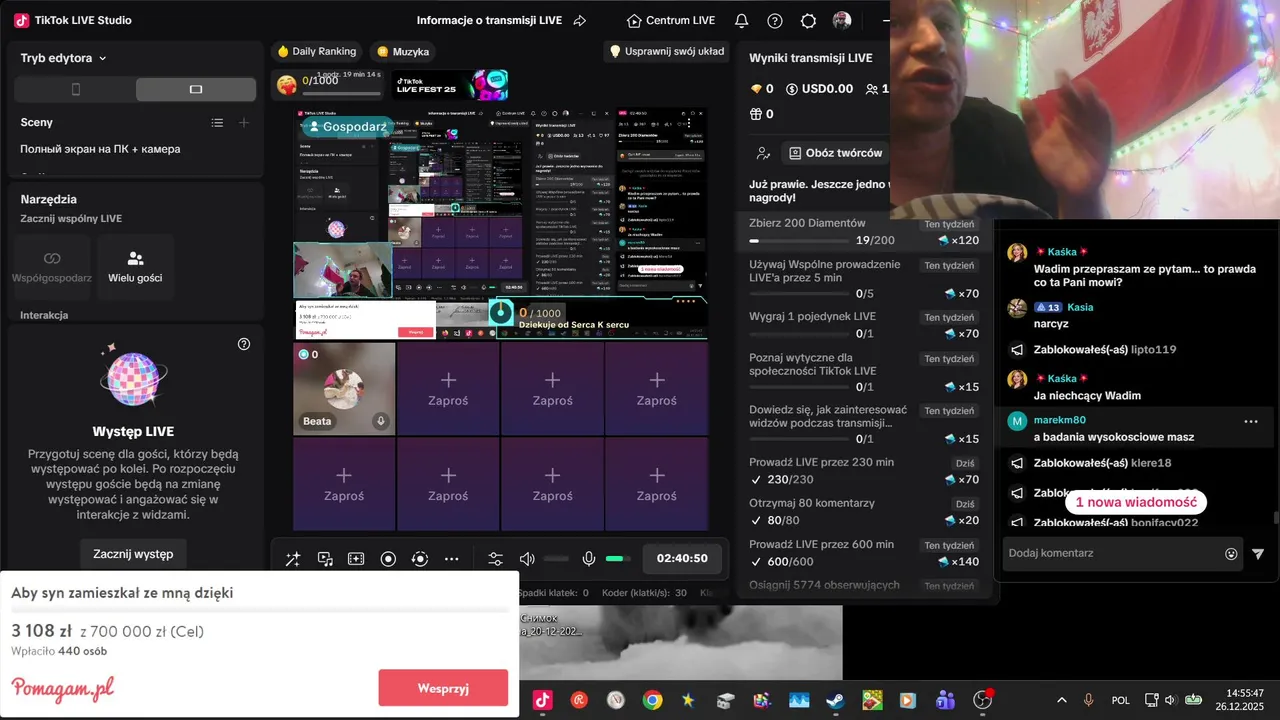Open the audio mixer sliders icon

495,559
